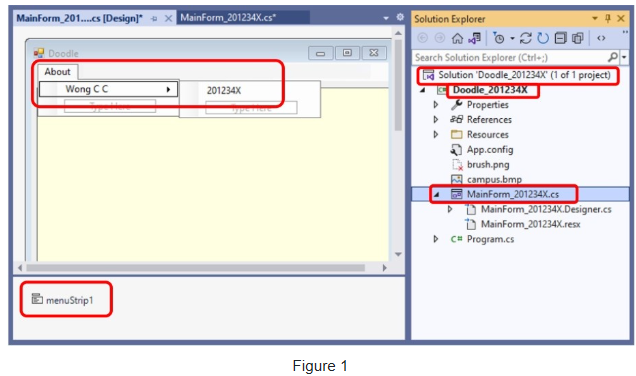Select the 201234X submenu item
Viewport: 636px width, 376px height.
click(x=224, y=90)
